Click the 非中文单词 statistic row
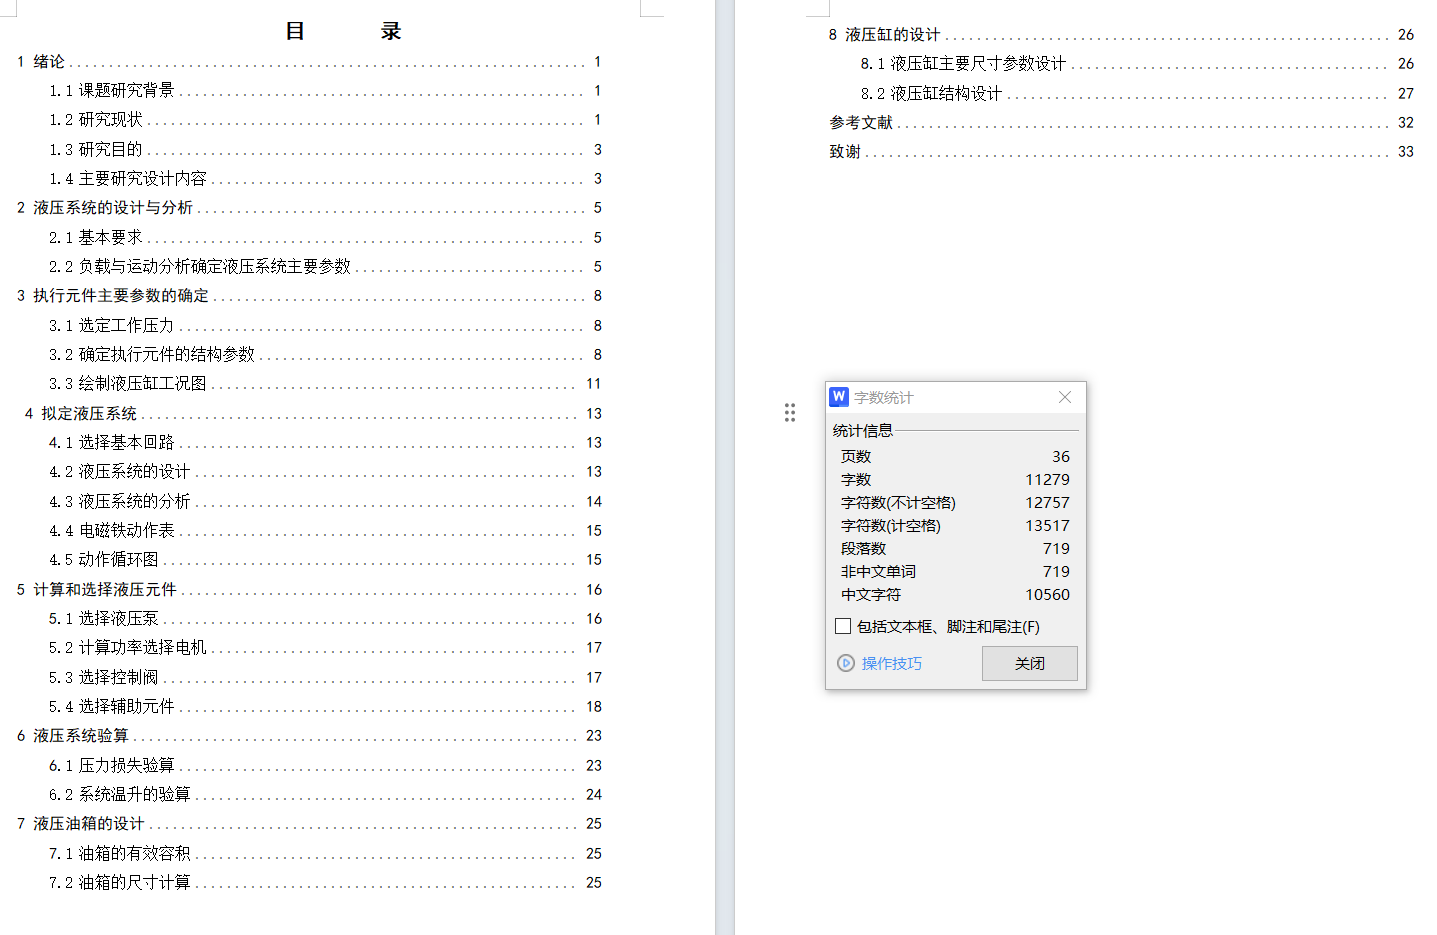The width and height of the screenshot is (1437, 935). coord(955,571)
